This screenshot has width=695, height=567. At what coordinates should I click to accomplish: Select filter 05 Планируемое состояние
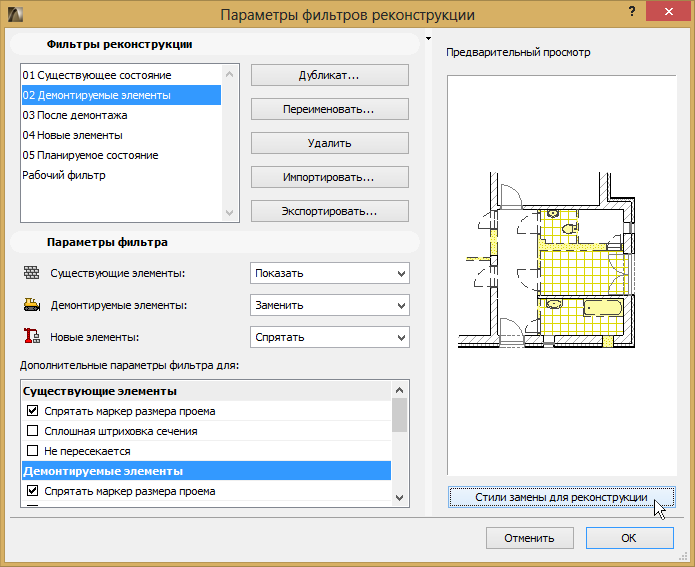pyautogui.click(x=121, y=155)
